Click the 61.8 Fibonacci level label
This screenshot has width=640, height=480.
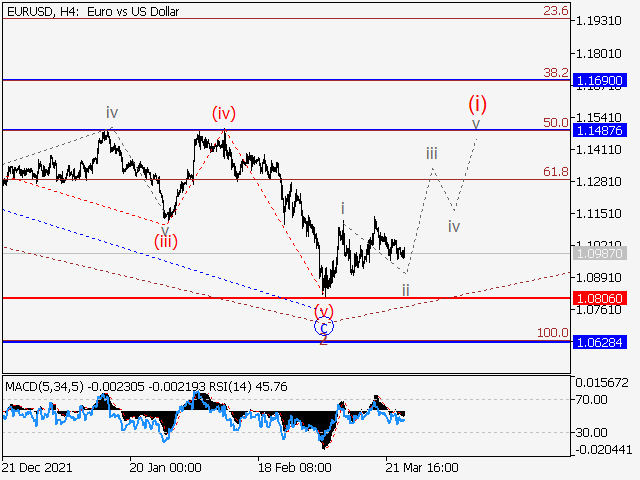pyautogui.click(x=556, y=172)
